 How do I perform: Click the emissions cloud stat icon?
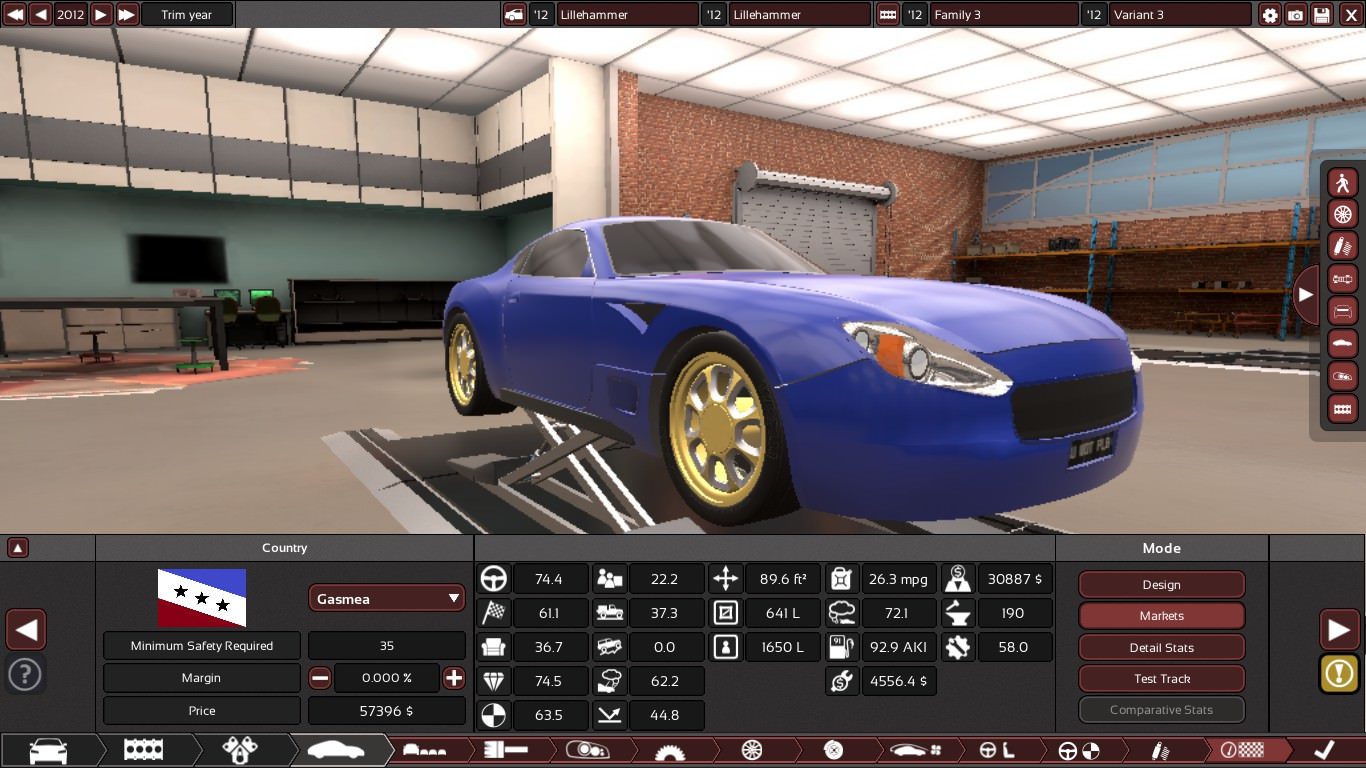click(x=842, y=613)
